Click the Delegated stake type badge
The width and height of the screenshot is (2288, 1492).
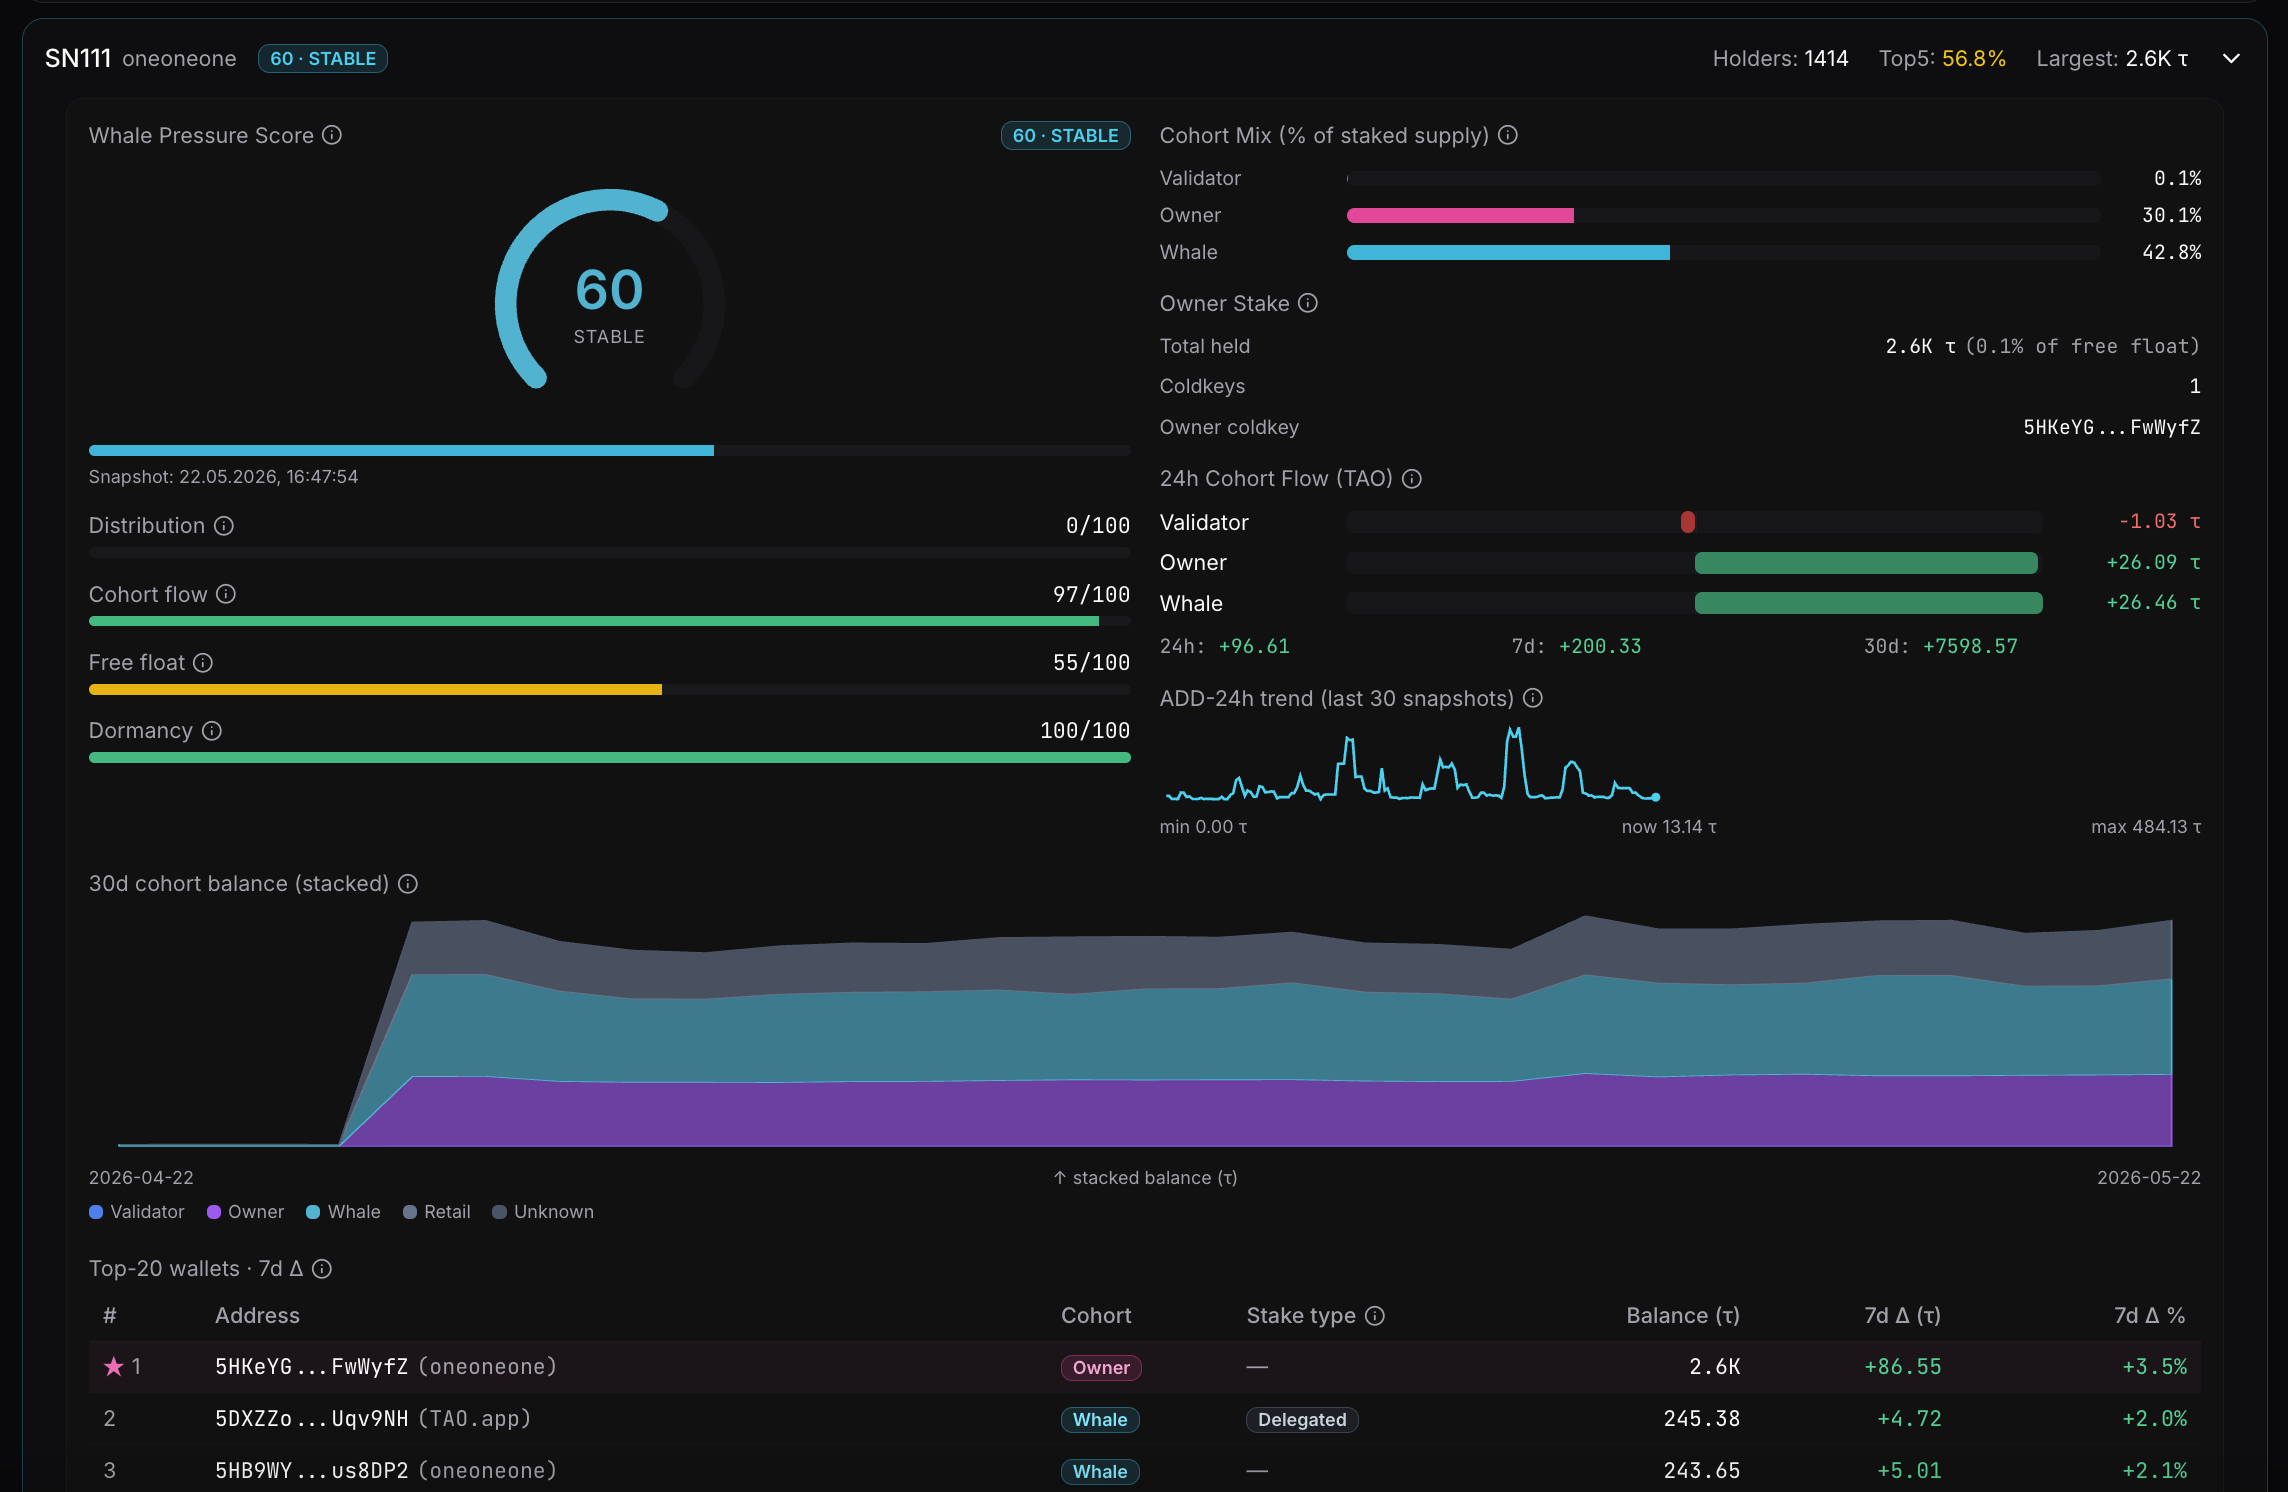click(1302, 1420)
